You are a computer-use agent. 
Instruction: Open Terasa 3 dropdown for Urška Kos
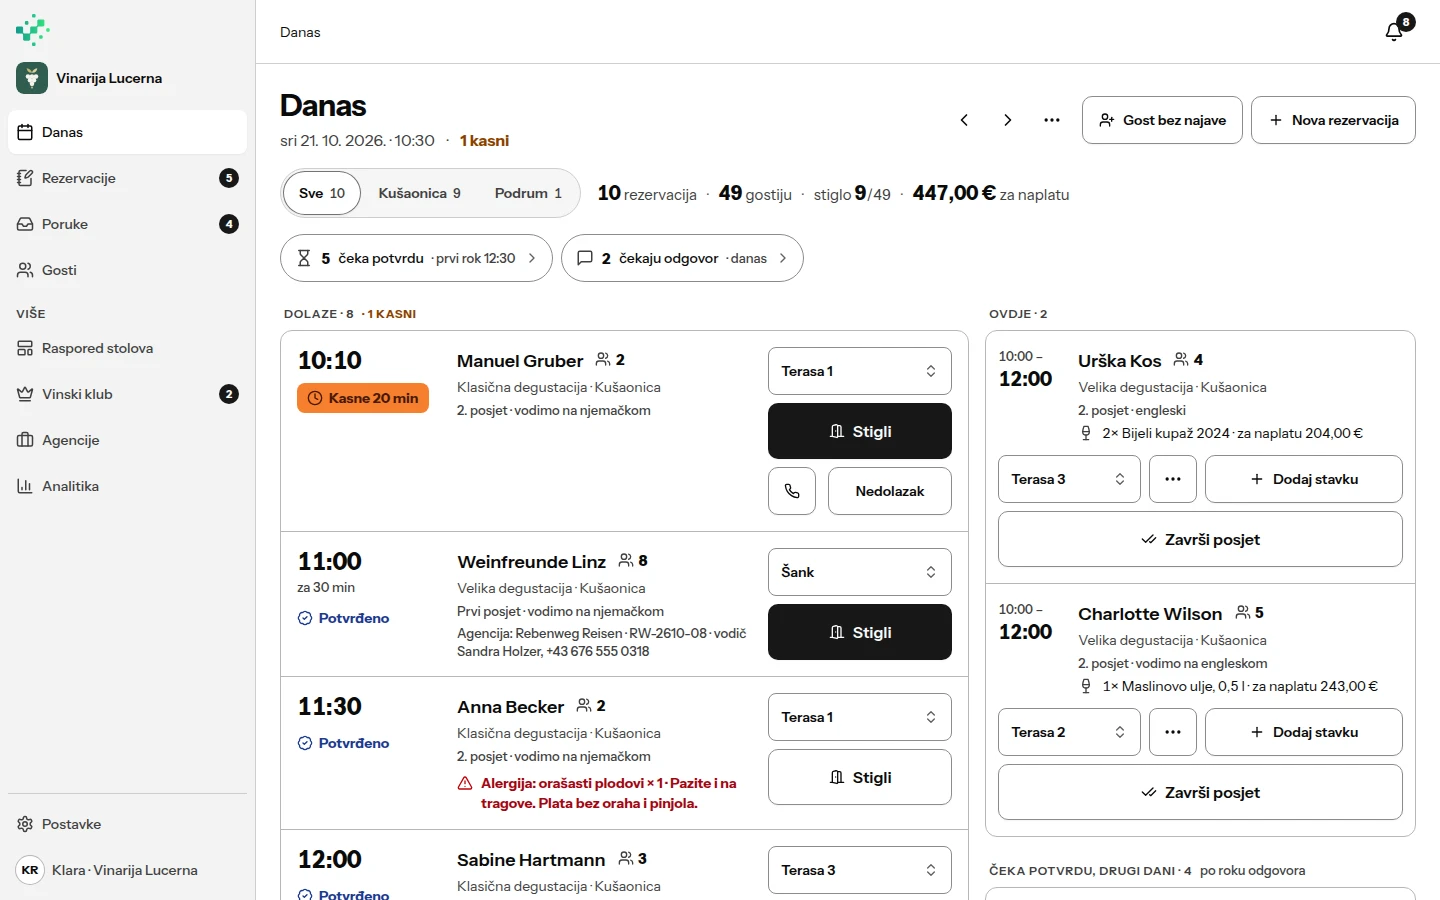pos(1069,479)
